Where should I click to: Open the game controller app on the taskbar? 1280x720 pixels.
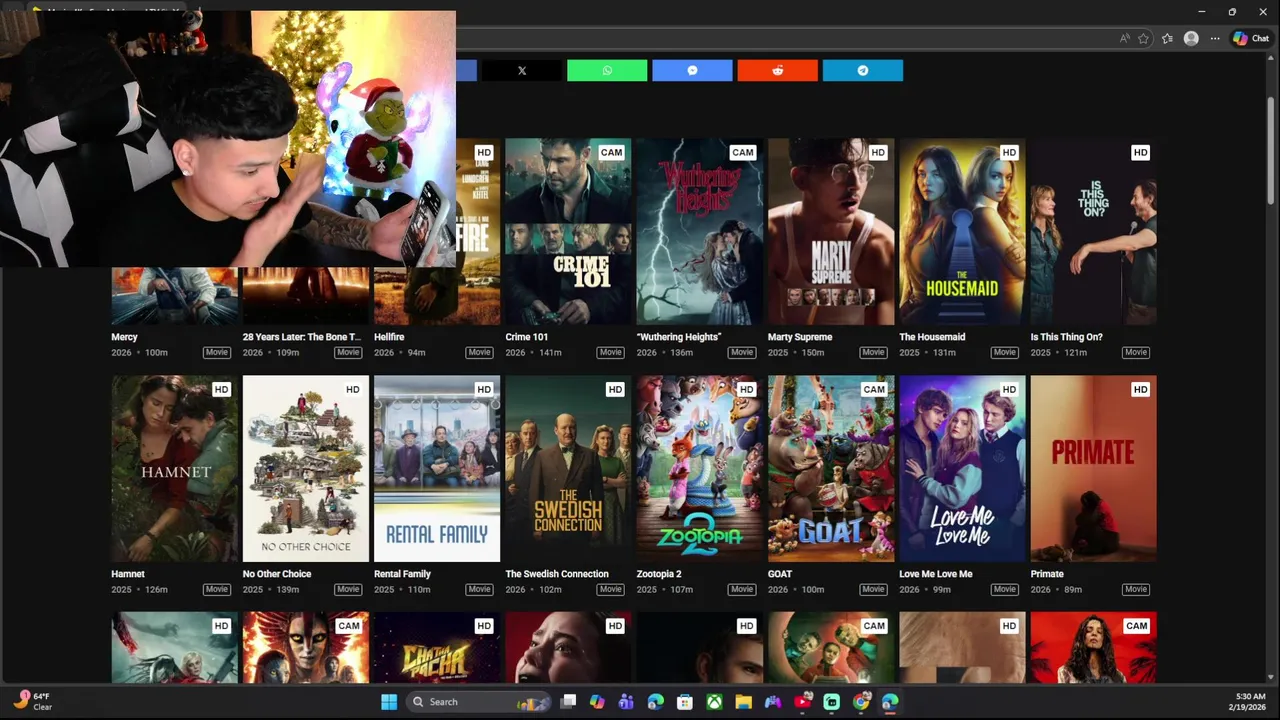[772, 702]
